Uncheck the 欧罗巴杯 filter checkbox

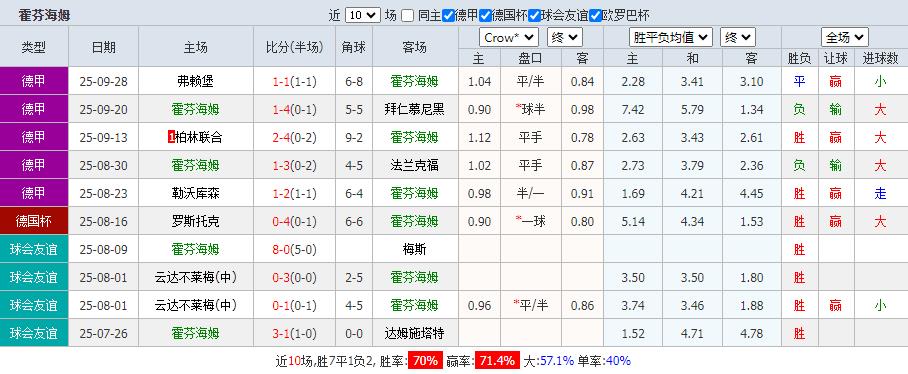(x=595, y=16)
